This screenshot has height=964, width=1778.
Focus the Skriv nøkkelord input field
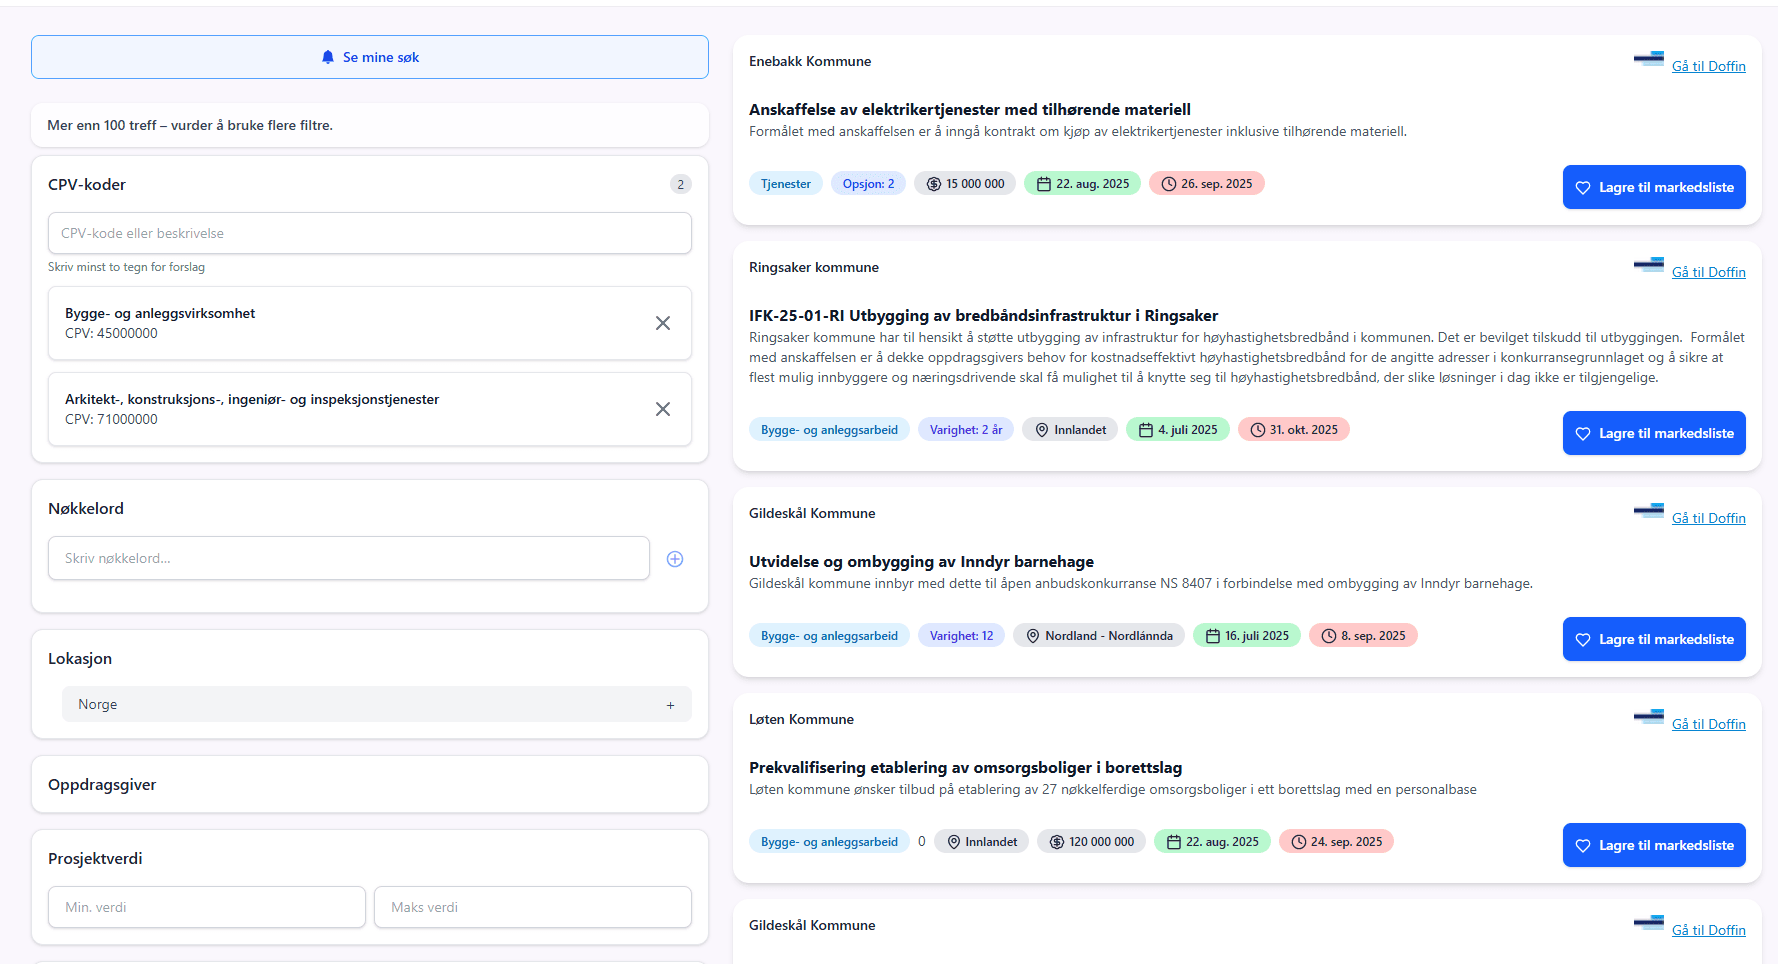(348, 558)
